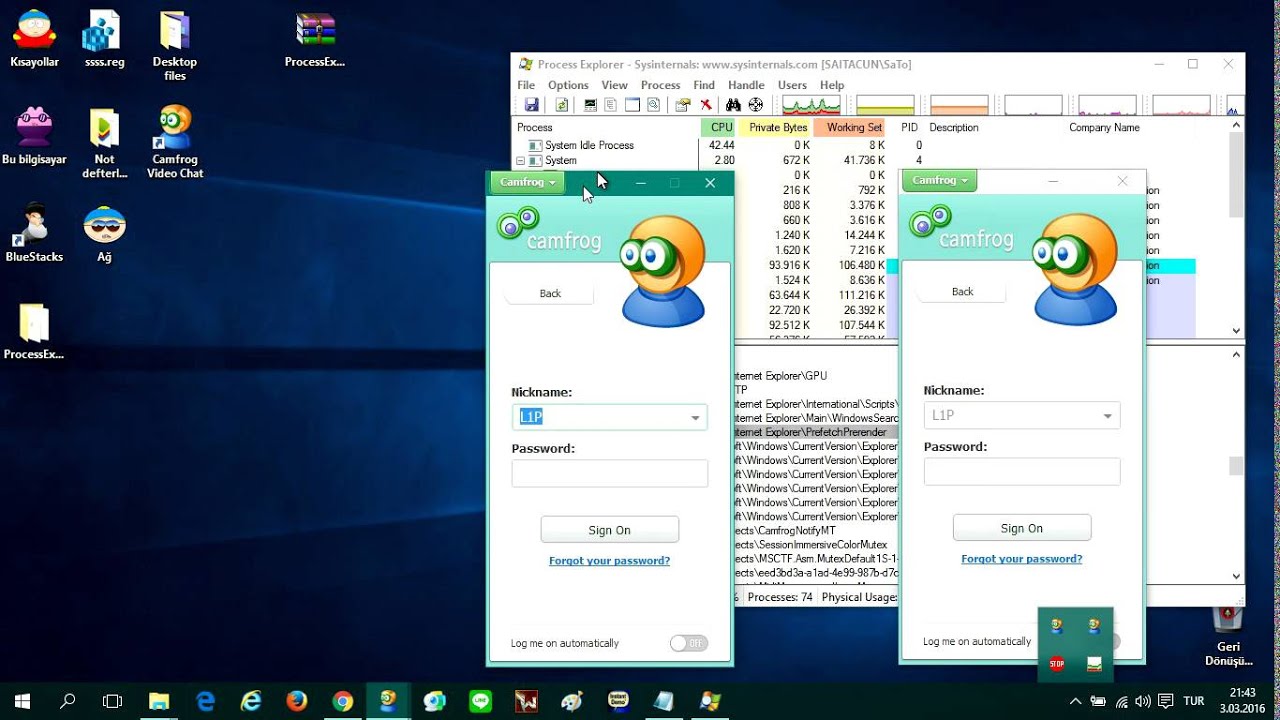The width and height of the screenshot is (1280, 720).
Task: Open the Help menu in Process Explorer
Action: tap(832, 85)
